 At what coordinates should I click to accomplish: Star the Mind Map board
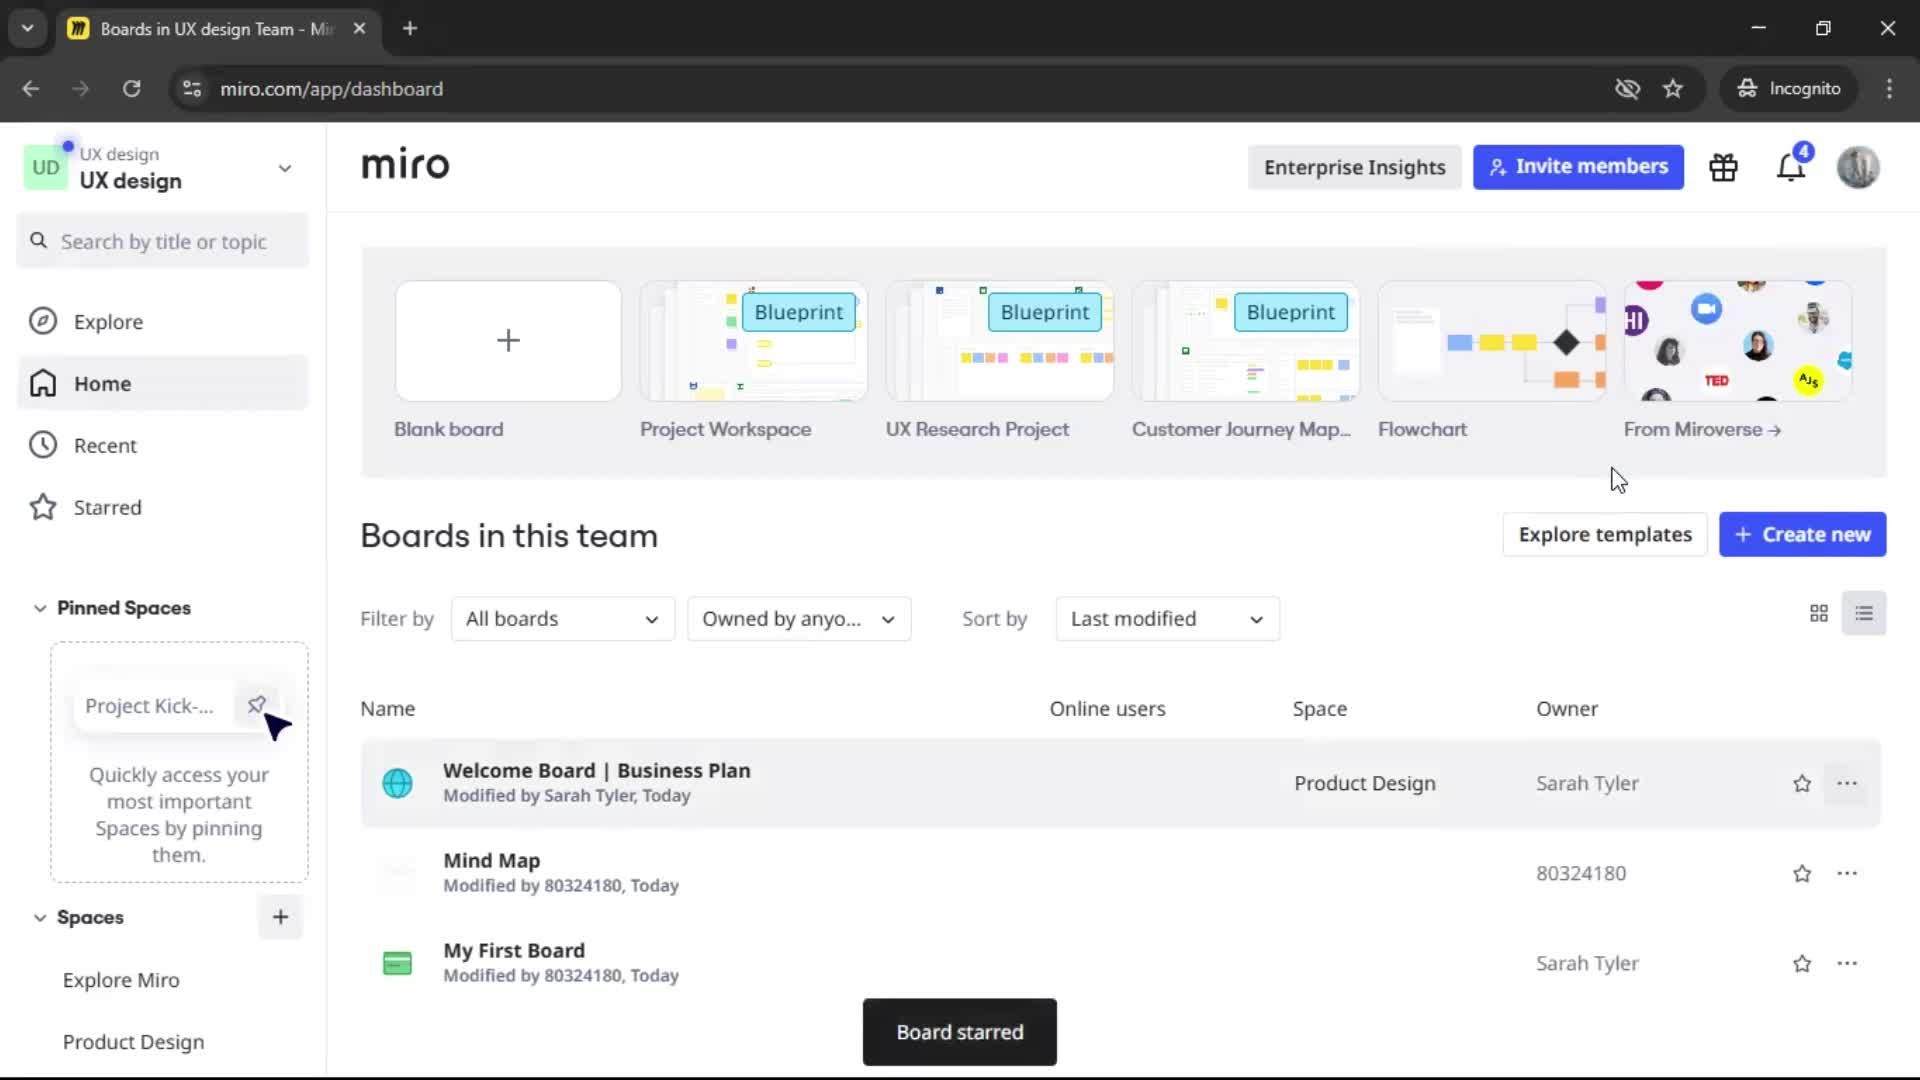1802,874
